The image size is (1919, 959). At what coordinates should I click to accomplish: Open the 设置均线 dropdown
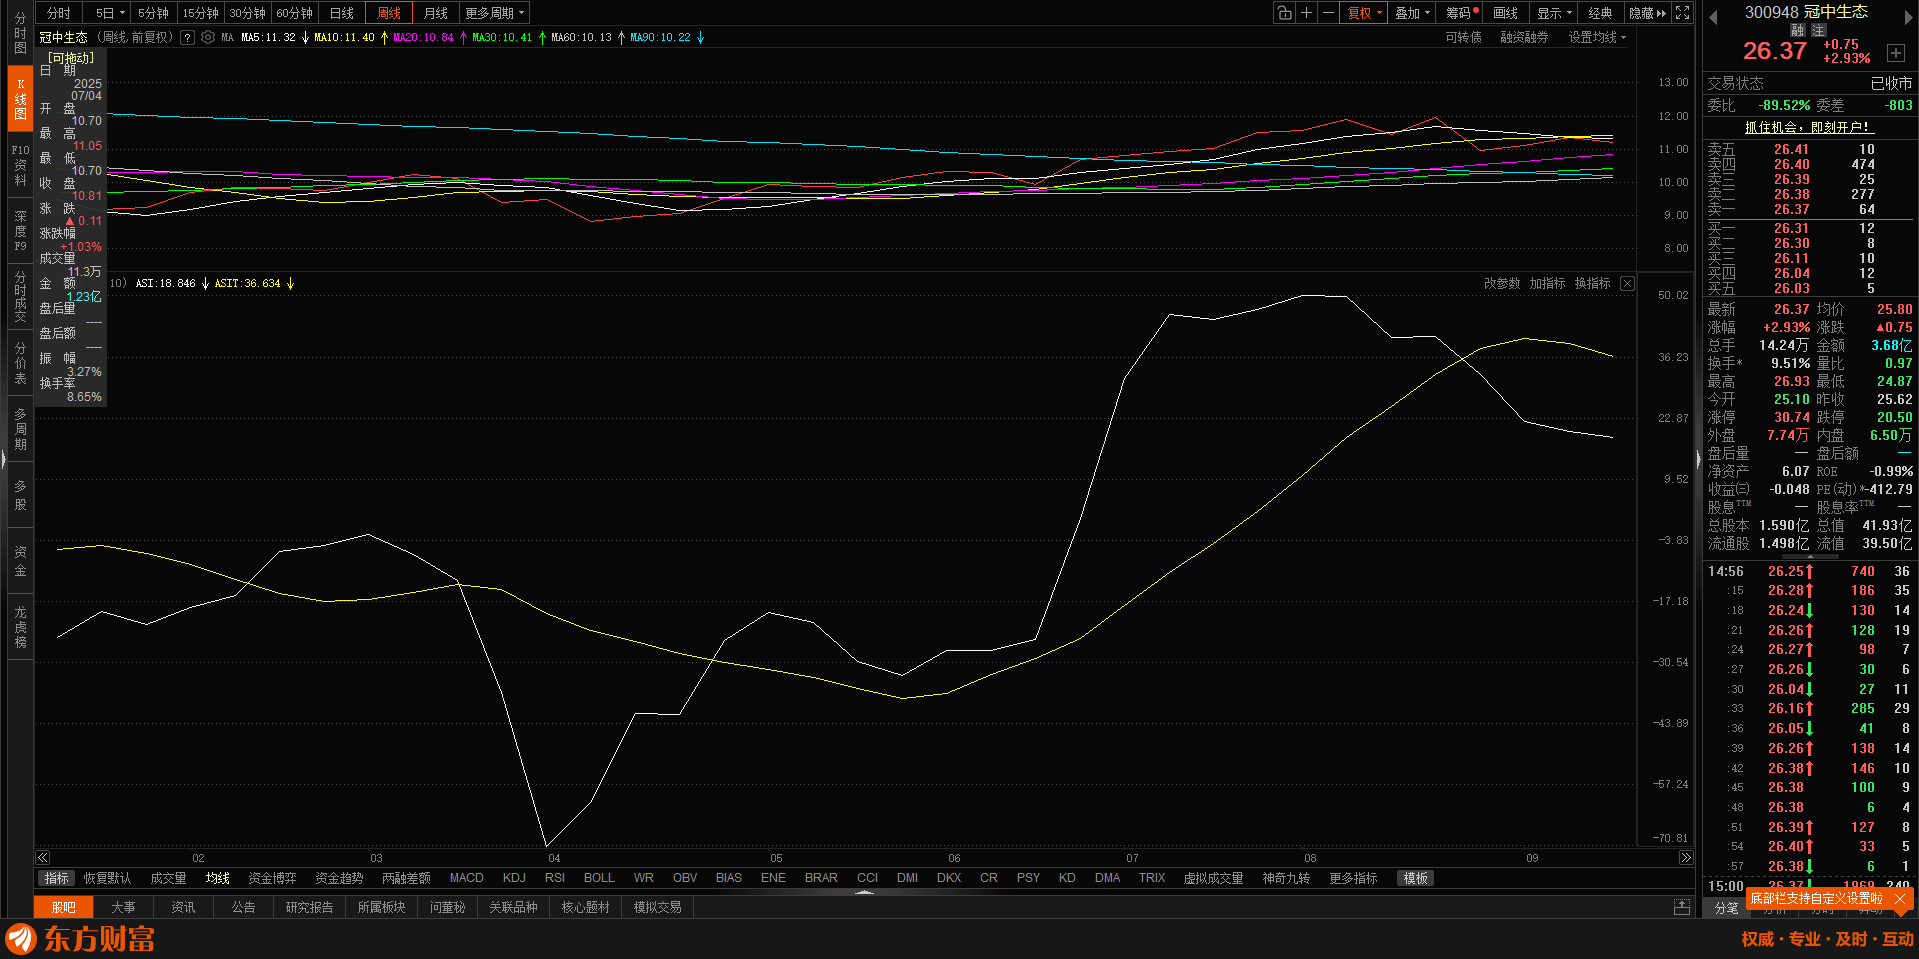click(x=1596, y=37)
